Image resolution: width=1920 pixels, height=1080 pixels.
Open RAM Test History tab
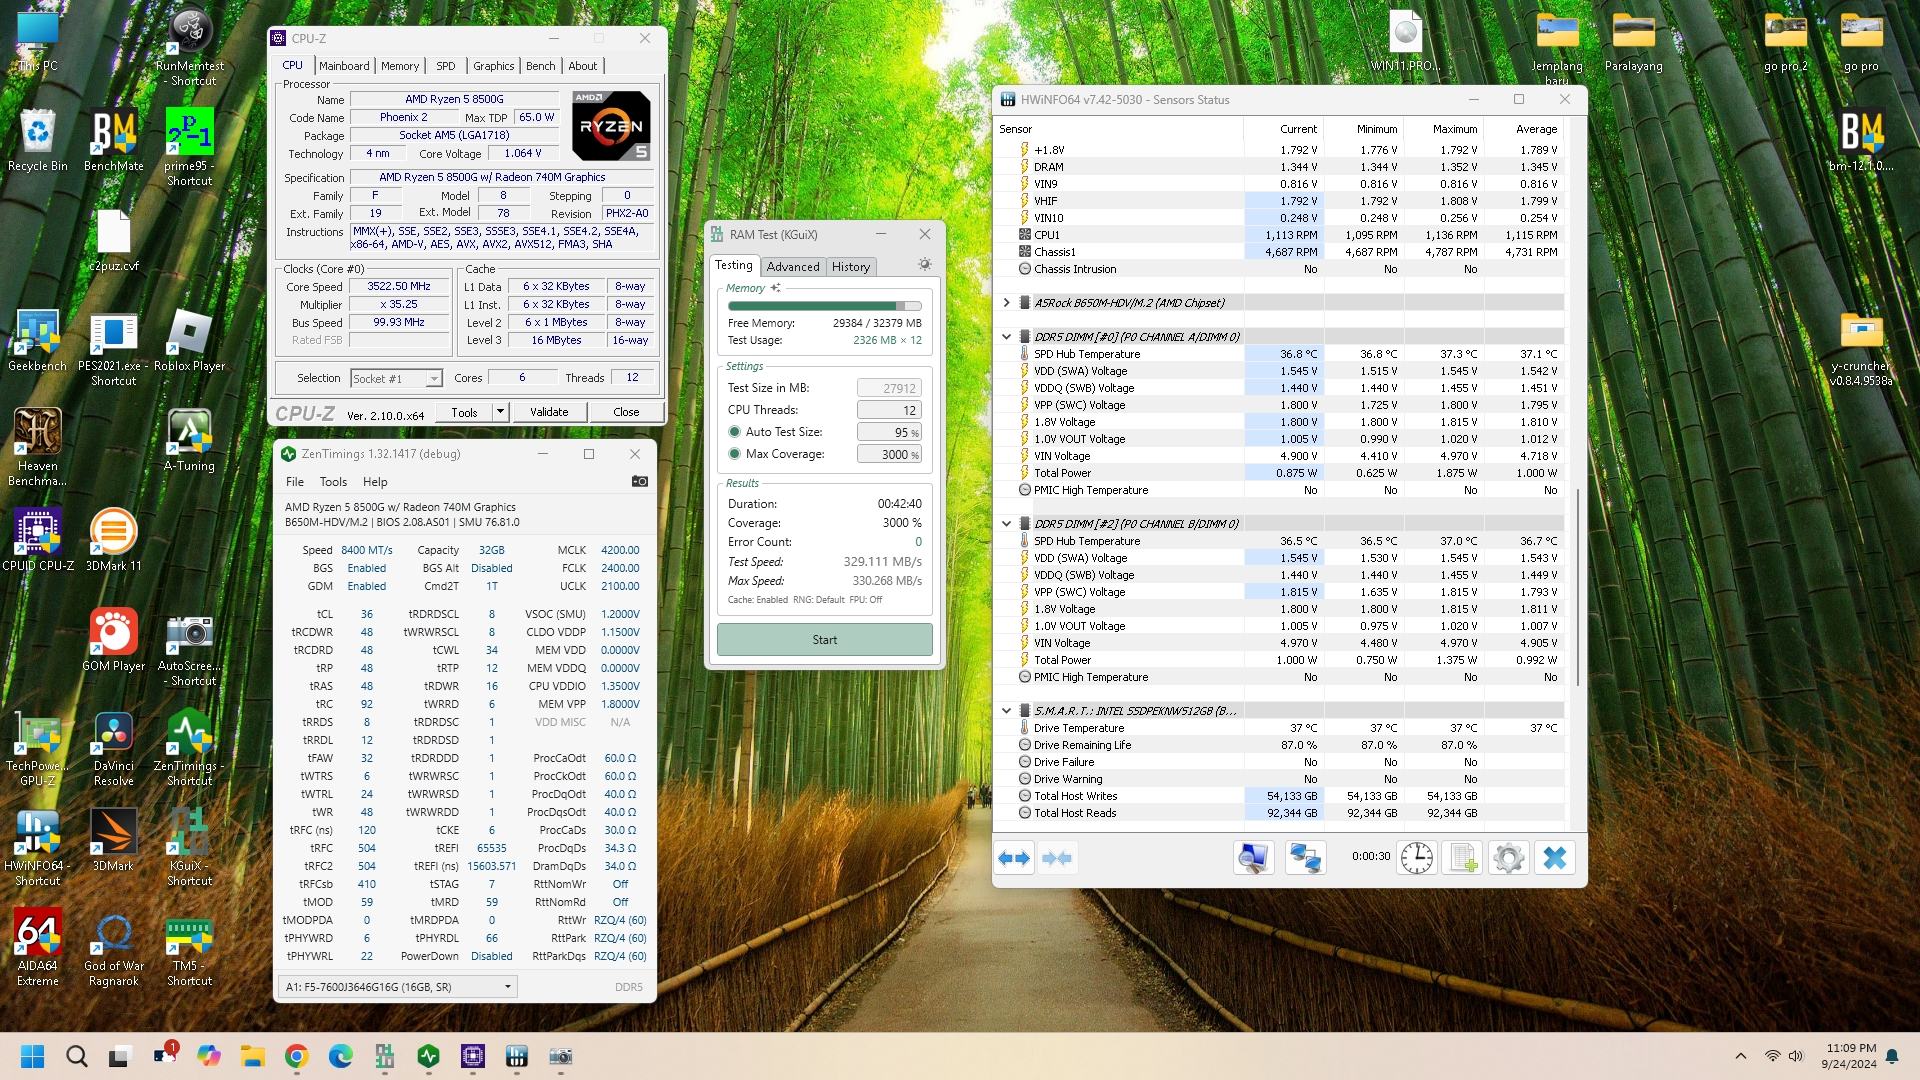coord(850,267)
